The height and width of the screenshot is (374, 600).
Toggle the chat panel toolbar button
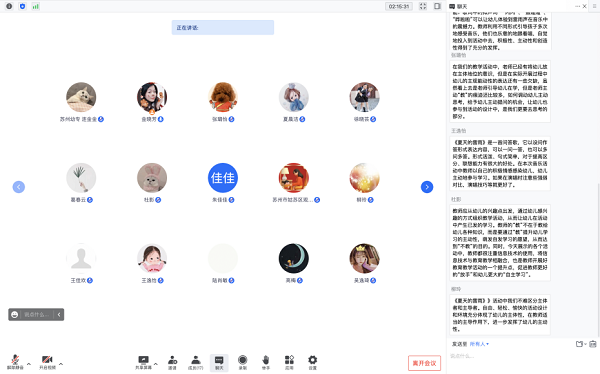point(219,362)
